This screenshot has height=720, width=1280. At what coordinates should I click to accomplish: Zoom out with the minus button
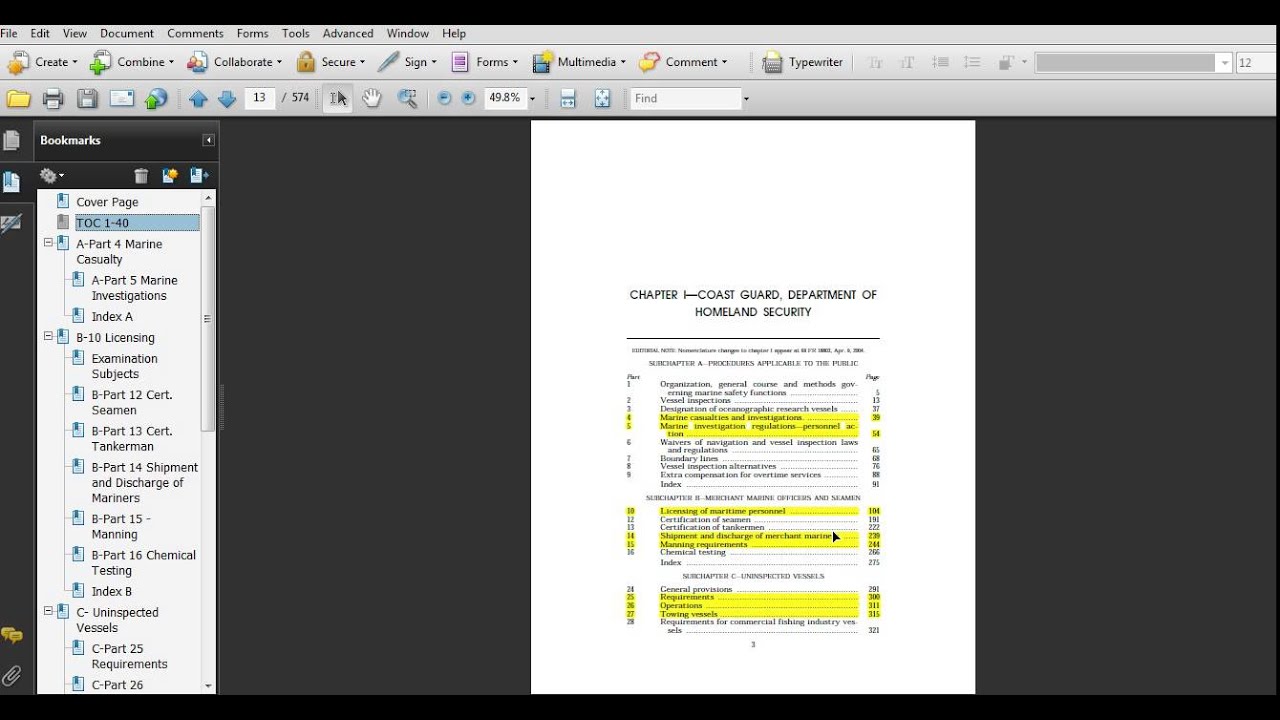pyautogui.click(x=444, y=98)
